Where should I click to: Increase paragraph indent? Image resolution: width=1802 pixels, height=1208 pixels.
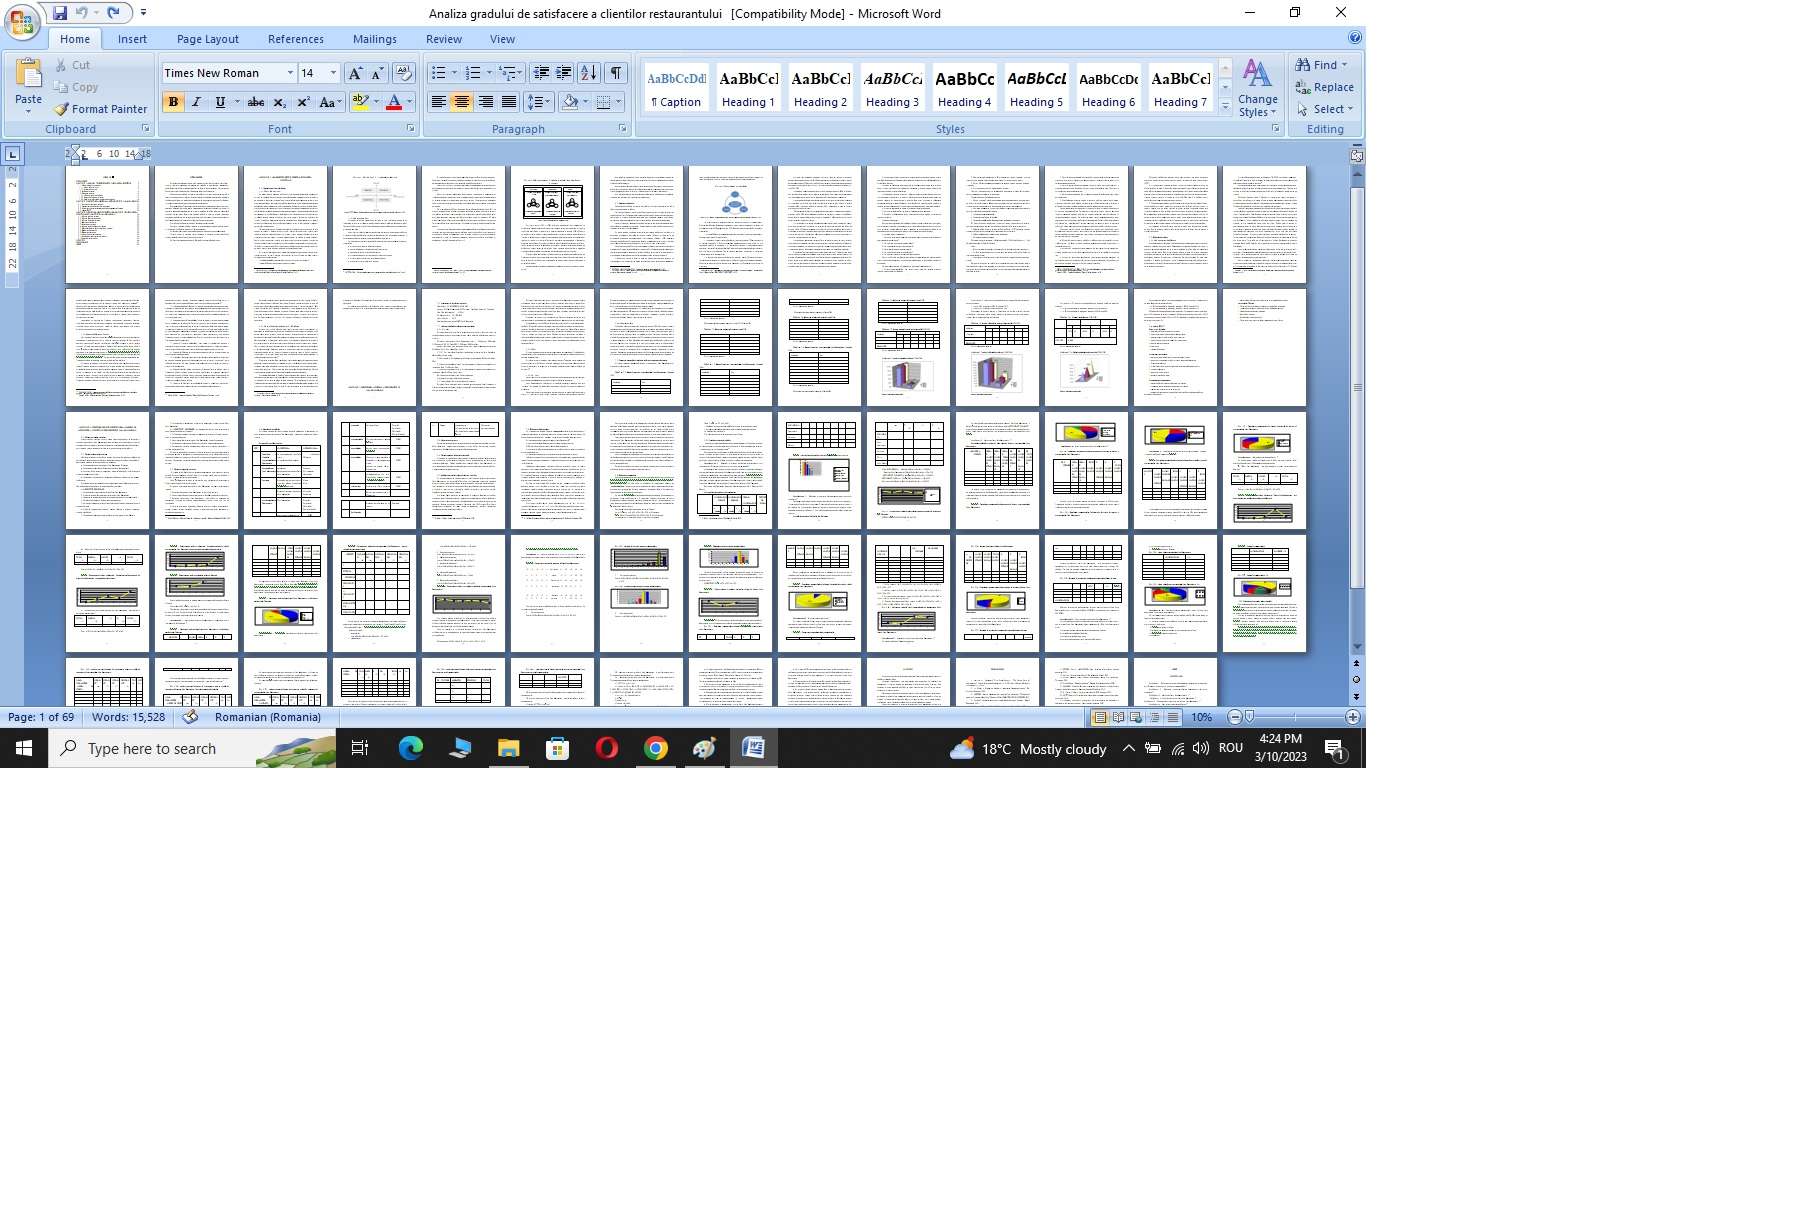click(x=564, y=73)
